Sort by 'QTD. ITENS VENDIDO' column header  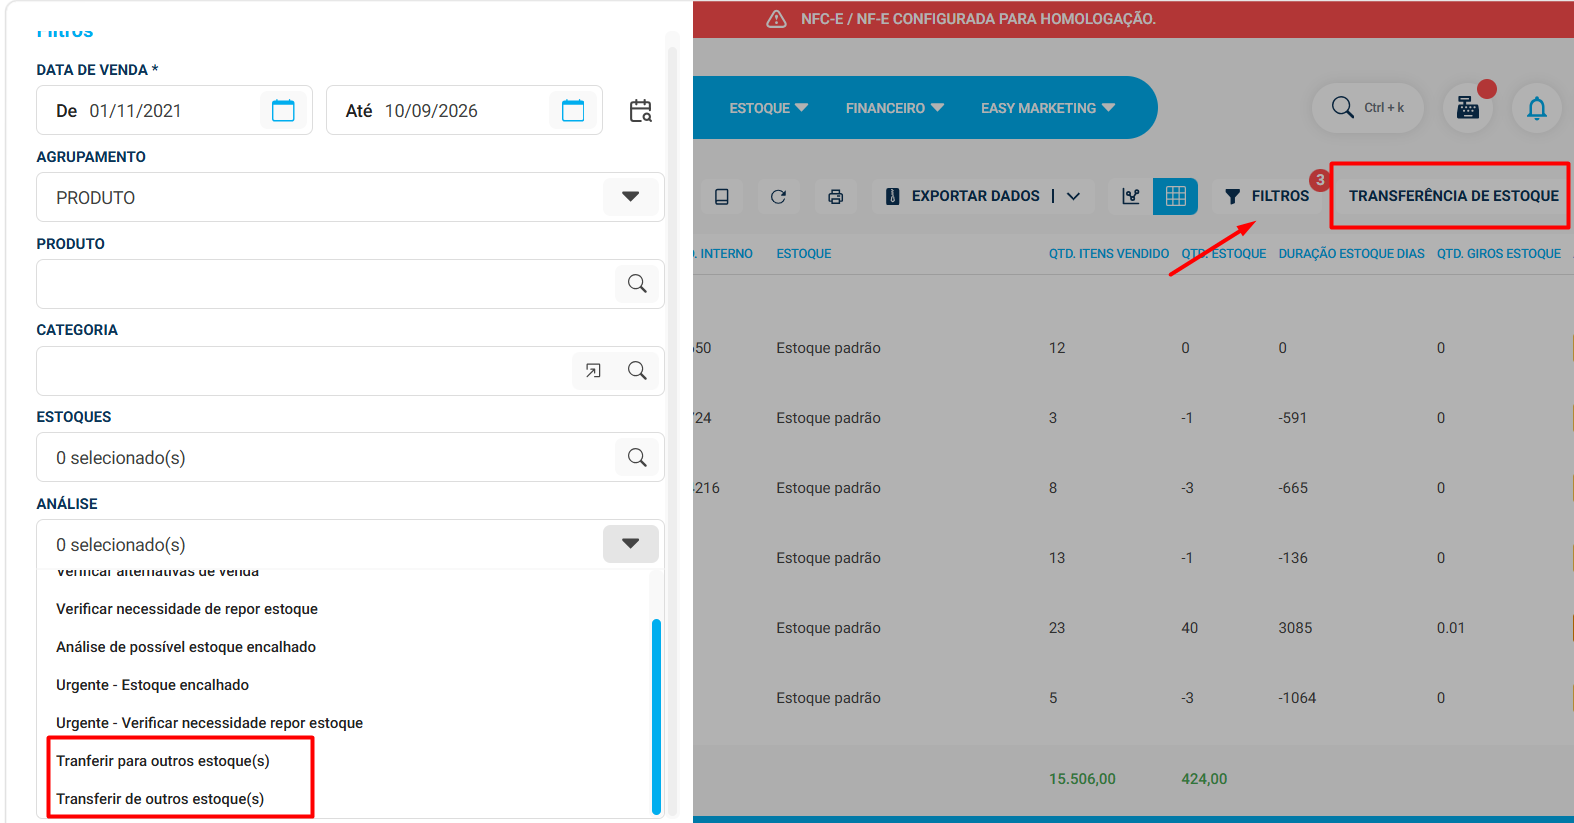(1108, 254)
